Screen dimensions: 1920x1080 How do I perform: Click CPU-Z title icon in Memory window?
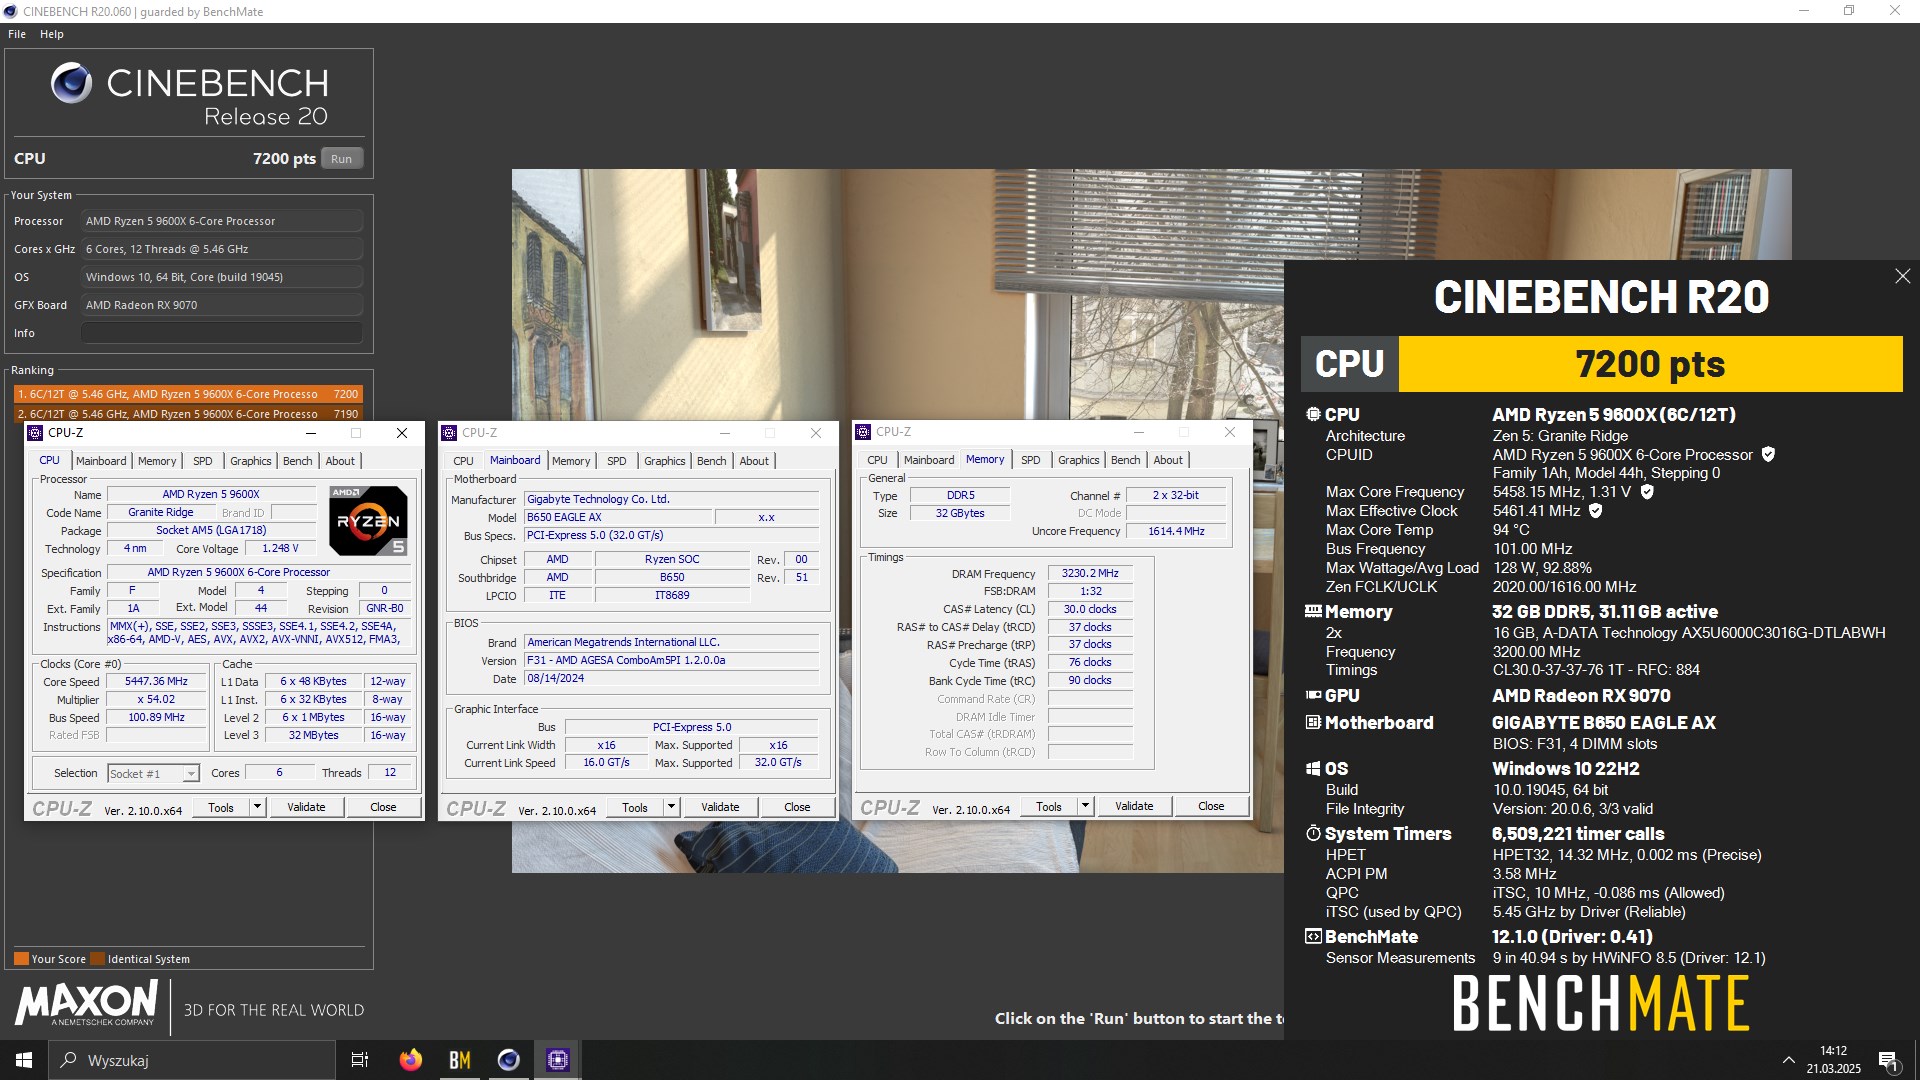(x=864, y=432)
